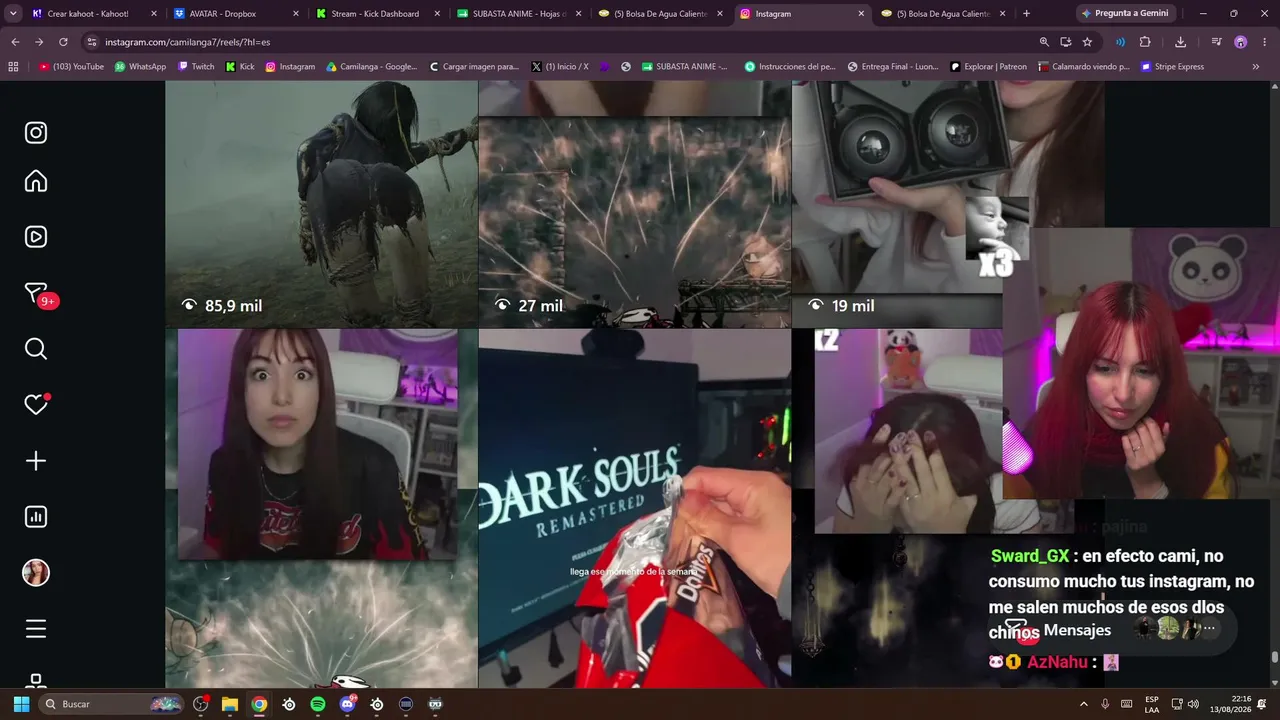The image size is (1280, 720).
Task: Go to Instagram Home feed
Action: tap(36, 181)
